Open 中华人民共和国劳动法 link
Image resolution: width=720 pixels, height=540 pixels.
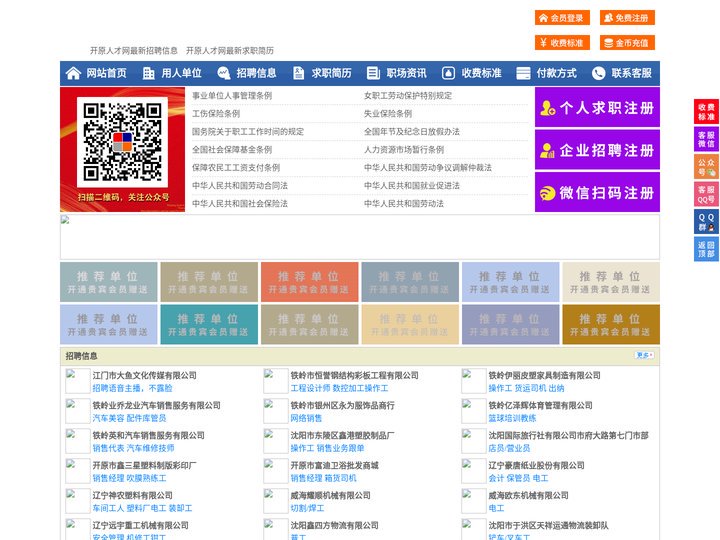coord(404,203)
